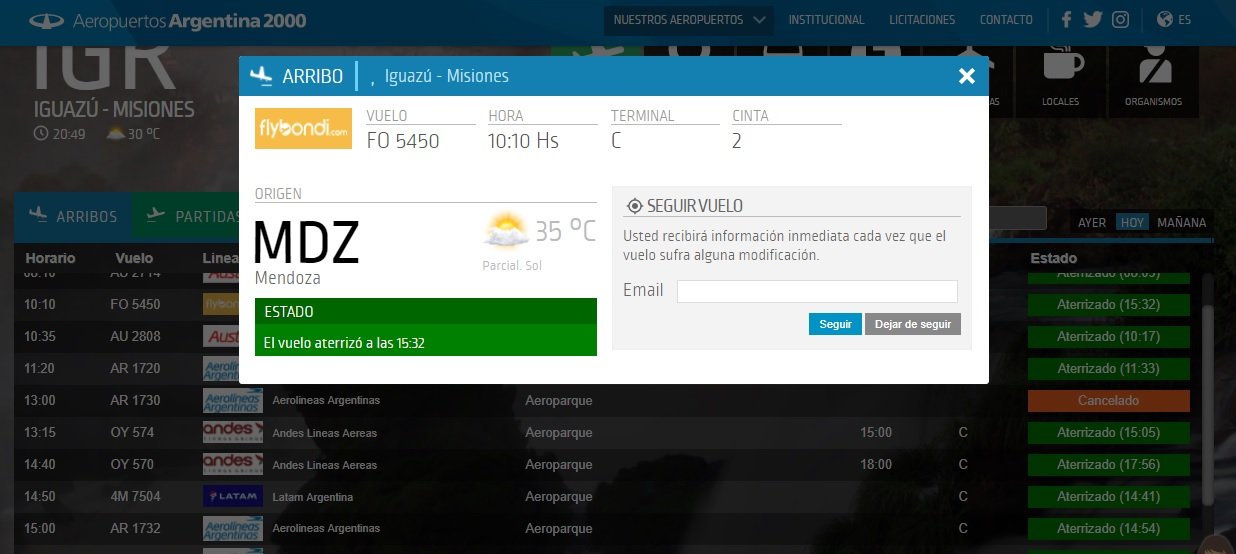The height and width of the screenshot is (554, 1236).
Task: Select the AYER day toggle
Action: tap(1092, 223)
